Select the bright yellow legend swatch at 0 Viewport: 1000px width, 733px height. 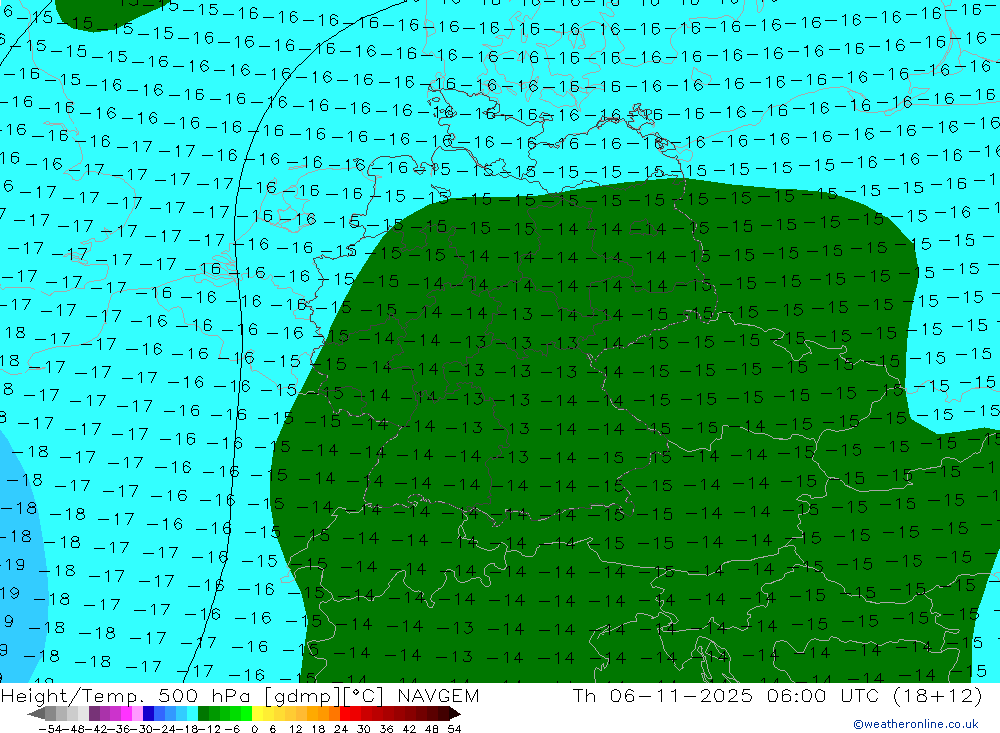point(258,713)
